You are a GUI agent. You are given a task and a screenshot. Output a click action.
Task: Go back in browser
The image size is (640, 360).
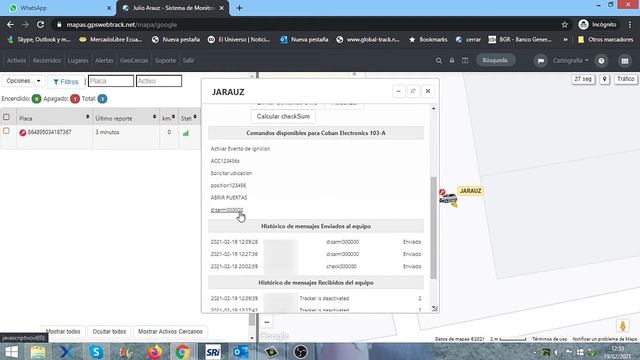(10, 24)
